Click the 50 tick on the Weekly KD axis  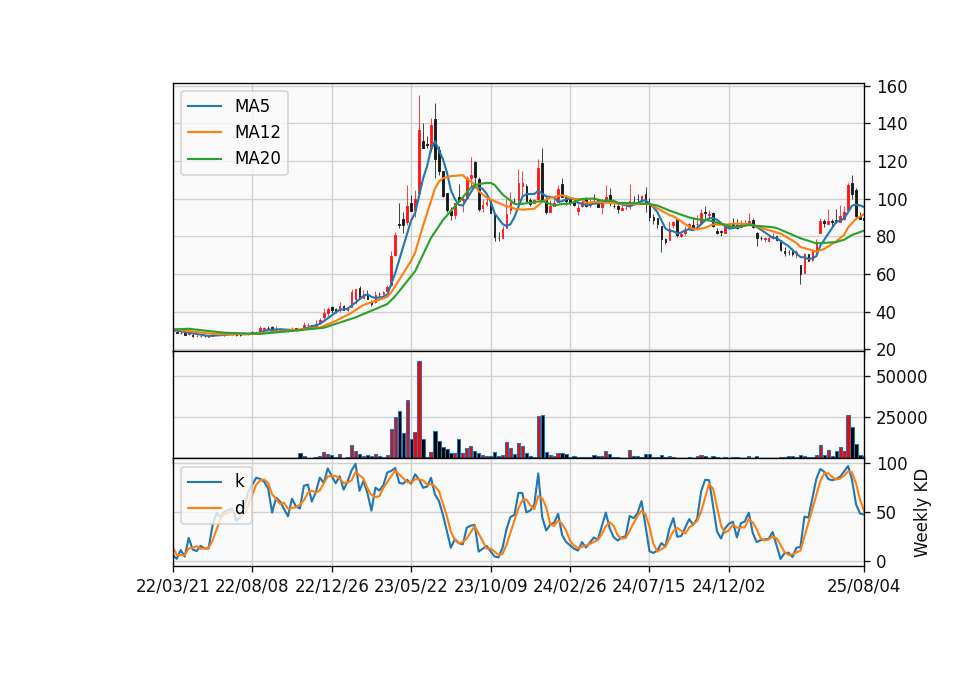887,513
